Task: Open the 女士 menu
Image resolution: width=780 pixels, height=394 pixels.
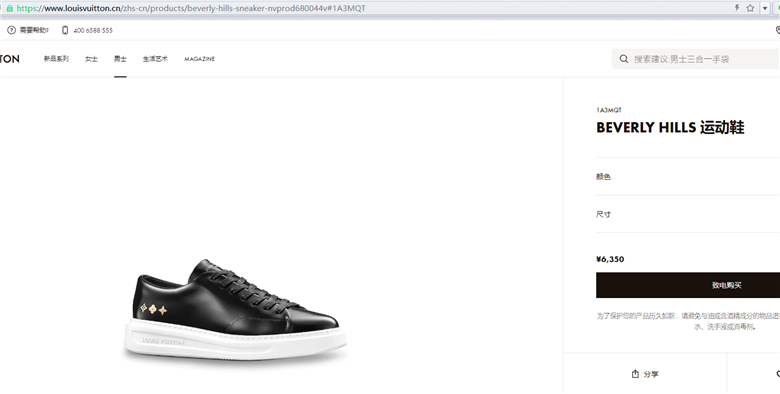Action: (x=91, y=59)
